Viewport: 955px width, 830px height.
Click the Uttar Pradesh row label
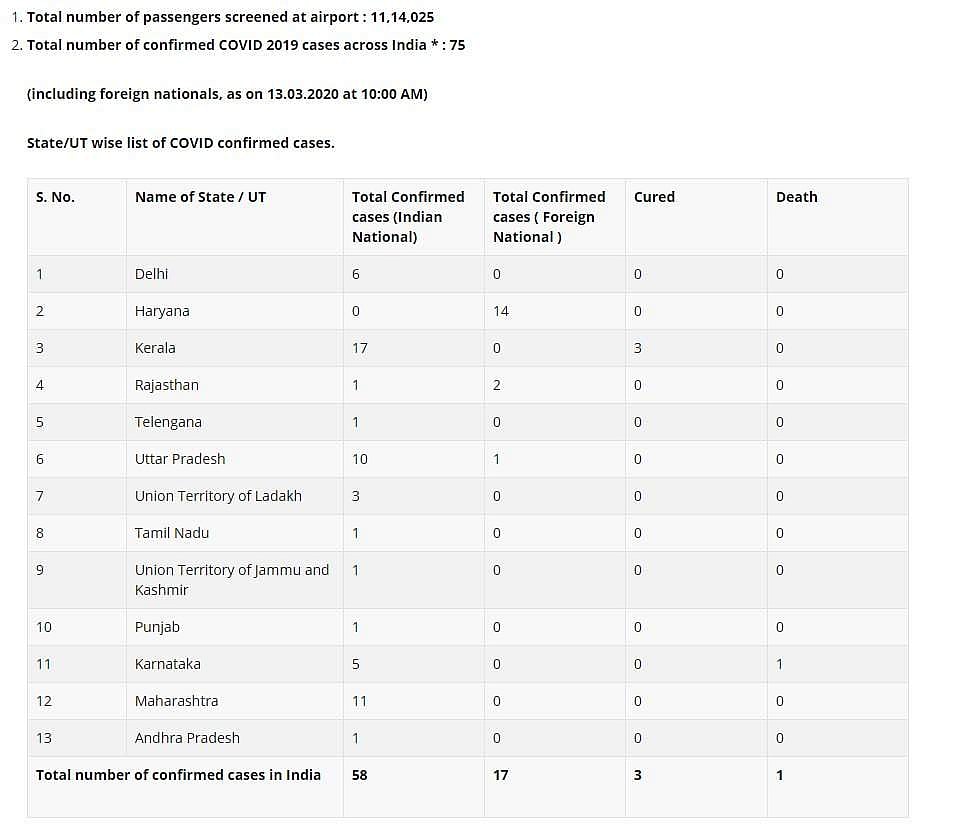click(180, 459)
